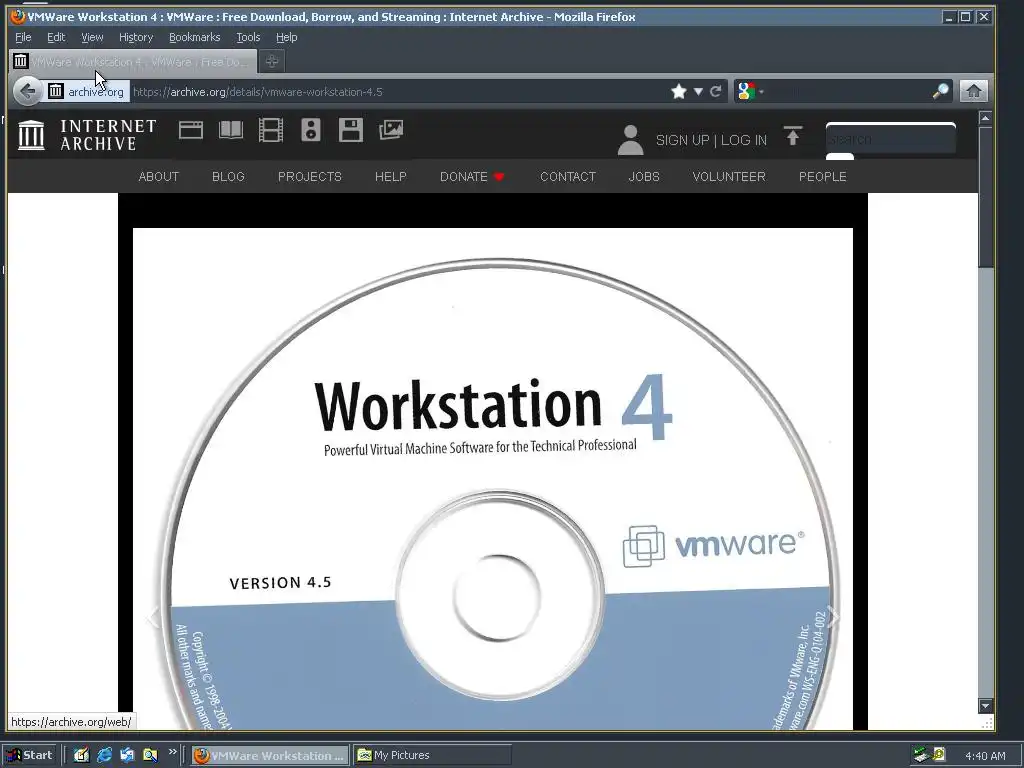Open a new tab with plus button
This screenshot has width=1024, height=768.
click(x=272, y=61)
